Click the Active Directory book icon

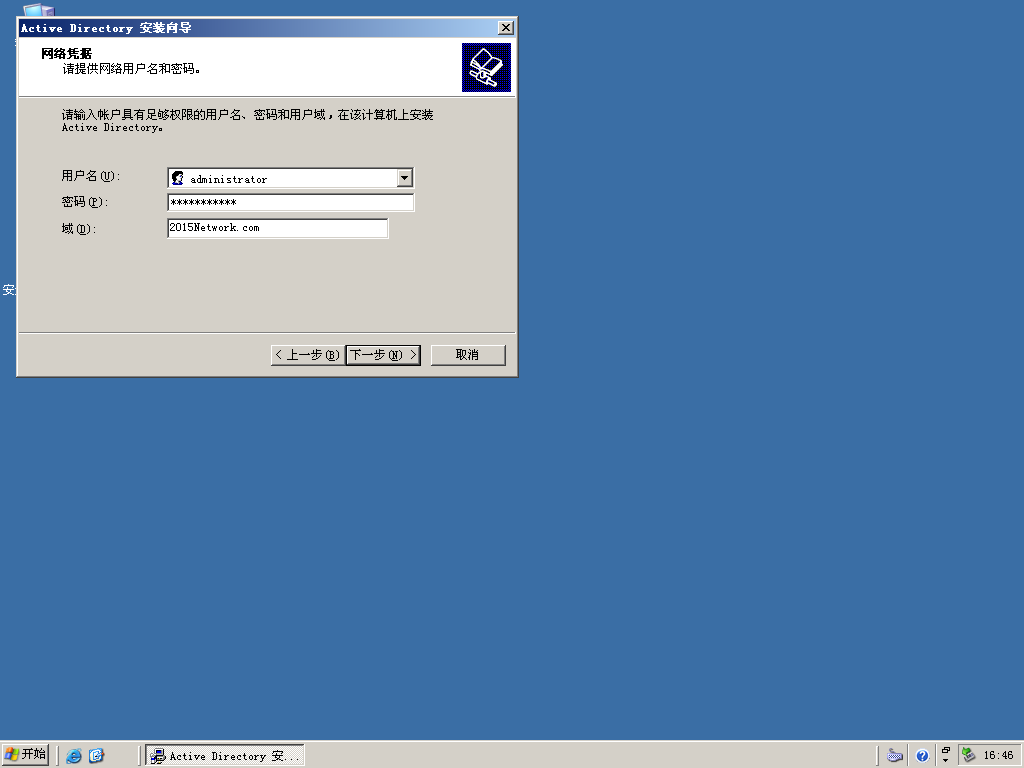(x=486, y=67)
